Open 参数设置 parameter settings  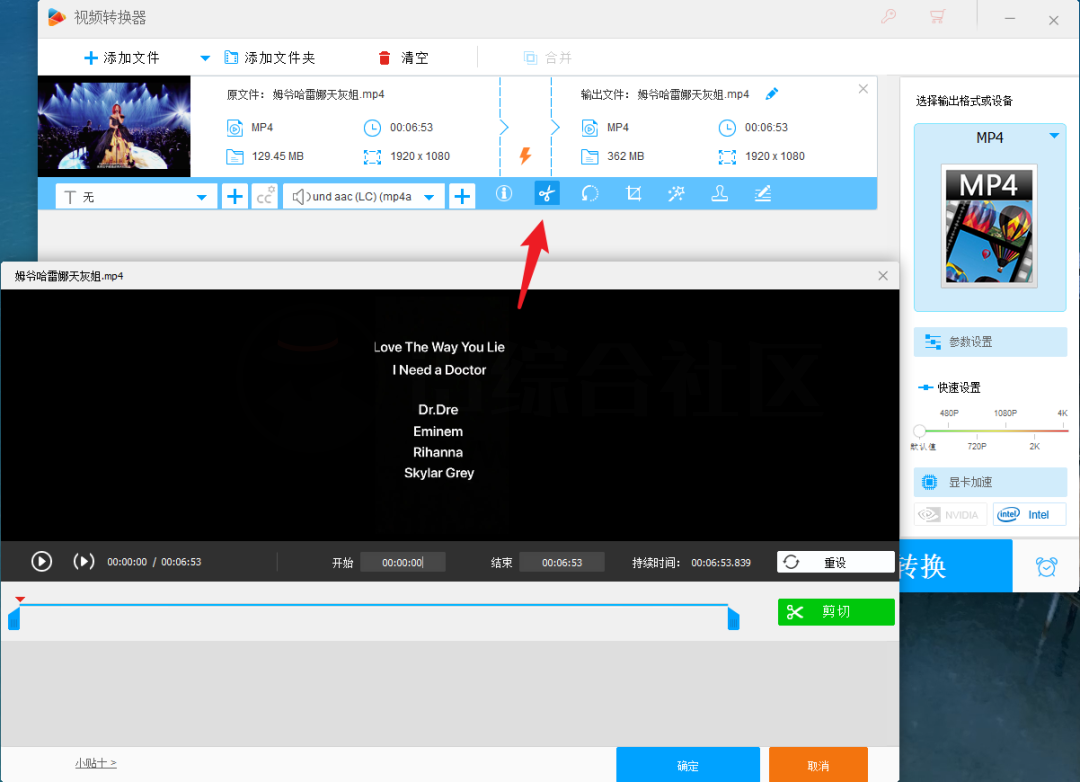pos(990,342)
